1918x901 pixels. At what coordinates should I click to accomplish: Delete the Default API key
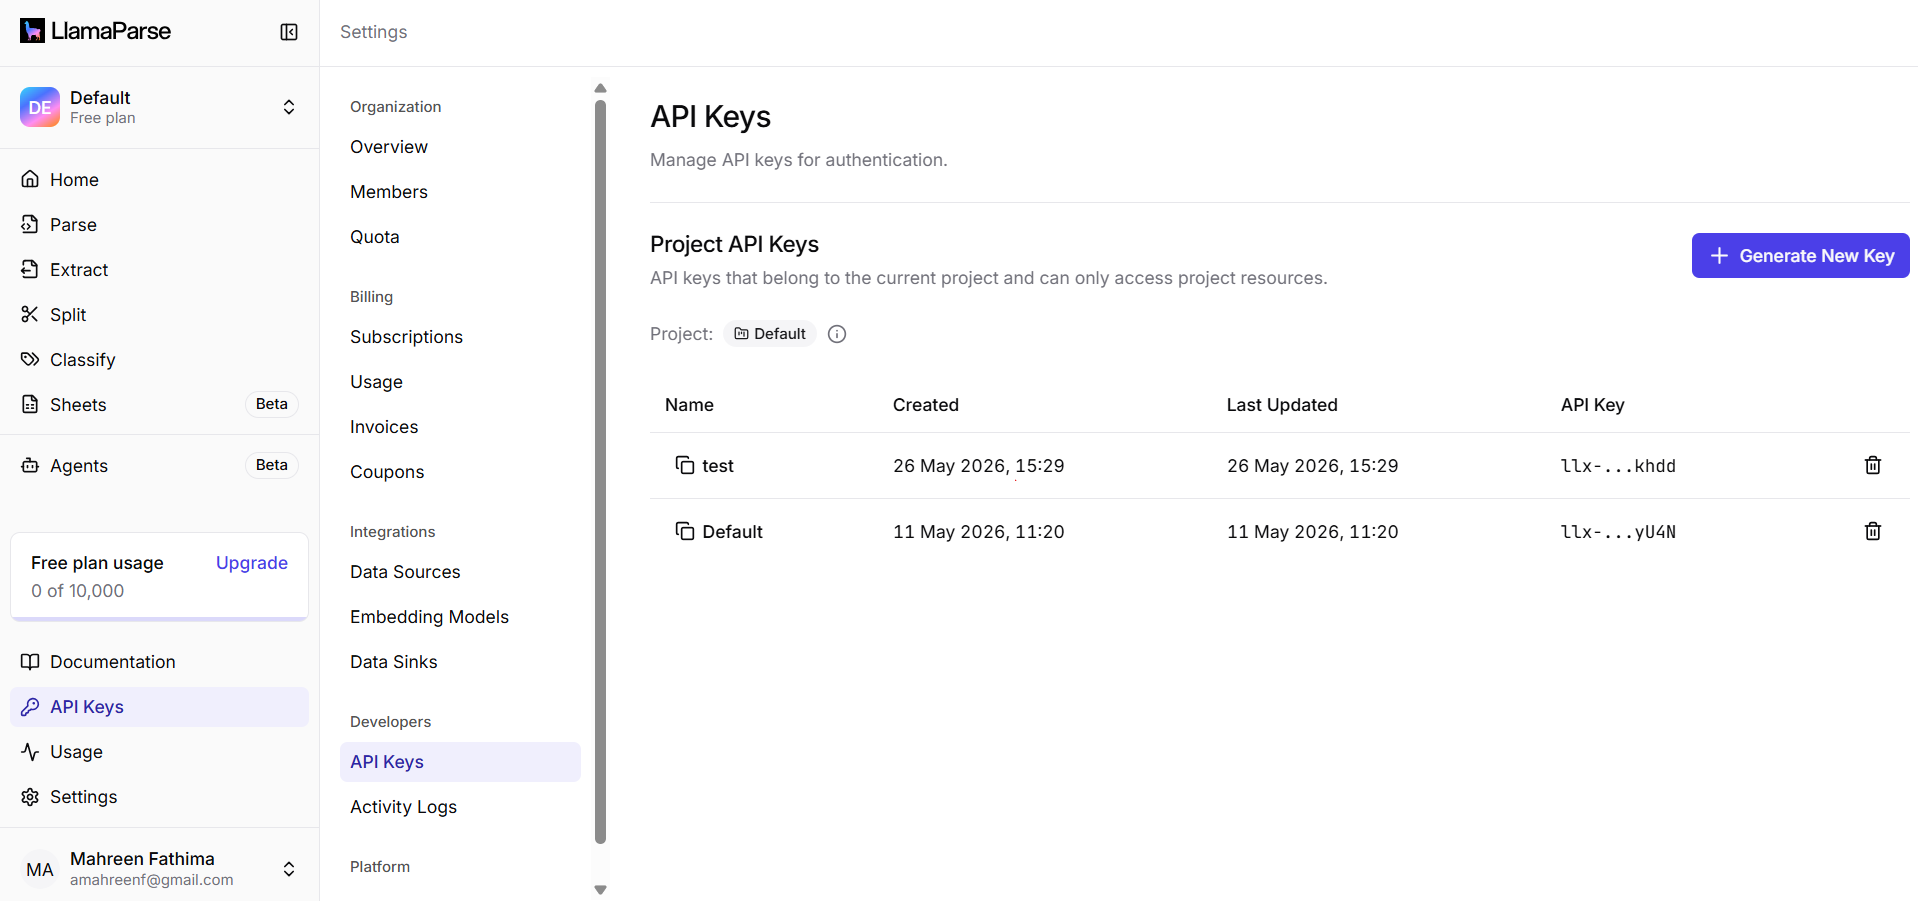coord(1873,531)
